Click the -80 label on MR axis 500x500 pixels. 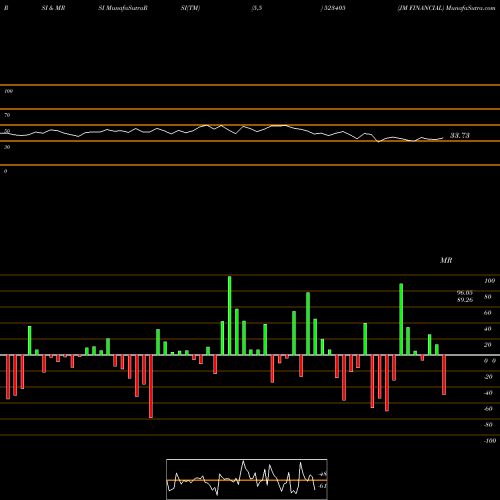488,425
